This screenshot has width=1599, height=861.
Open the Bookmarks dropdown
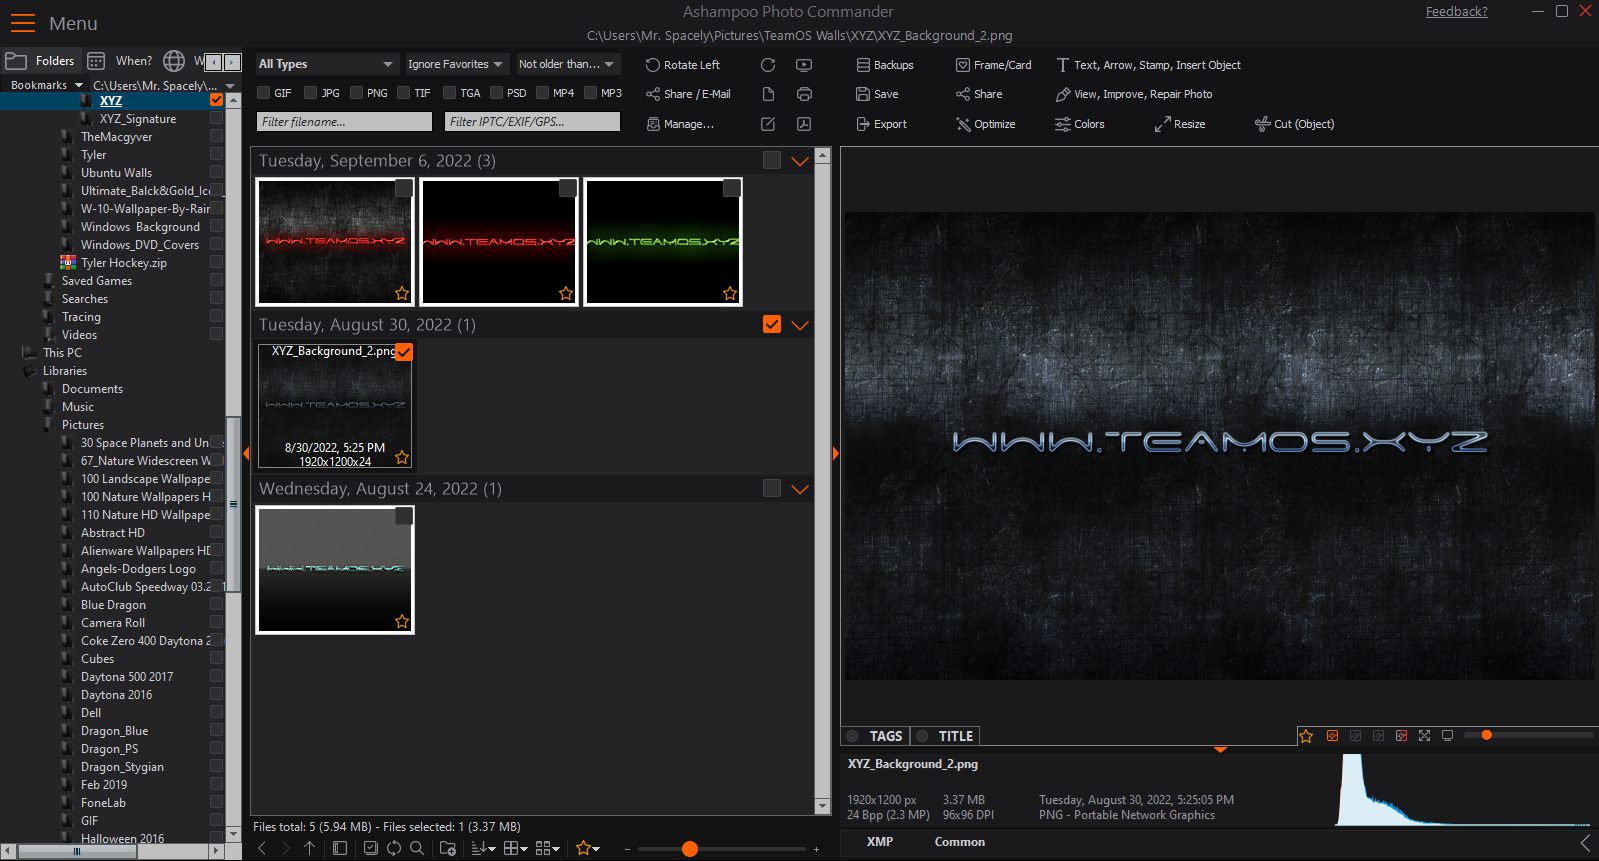[46, 85]
